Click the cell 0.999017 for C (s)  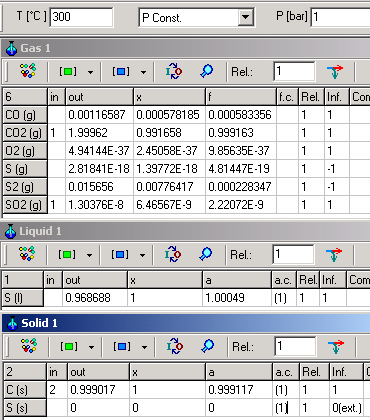(99, 389)
